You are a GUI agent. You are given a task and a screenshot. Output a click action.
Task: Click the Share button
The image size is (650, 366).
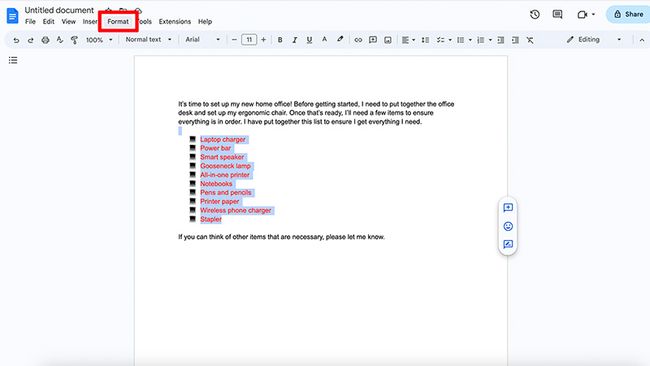(x=628, y=15)
